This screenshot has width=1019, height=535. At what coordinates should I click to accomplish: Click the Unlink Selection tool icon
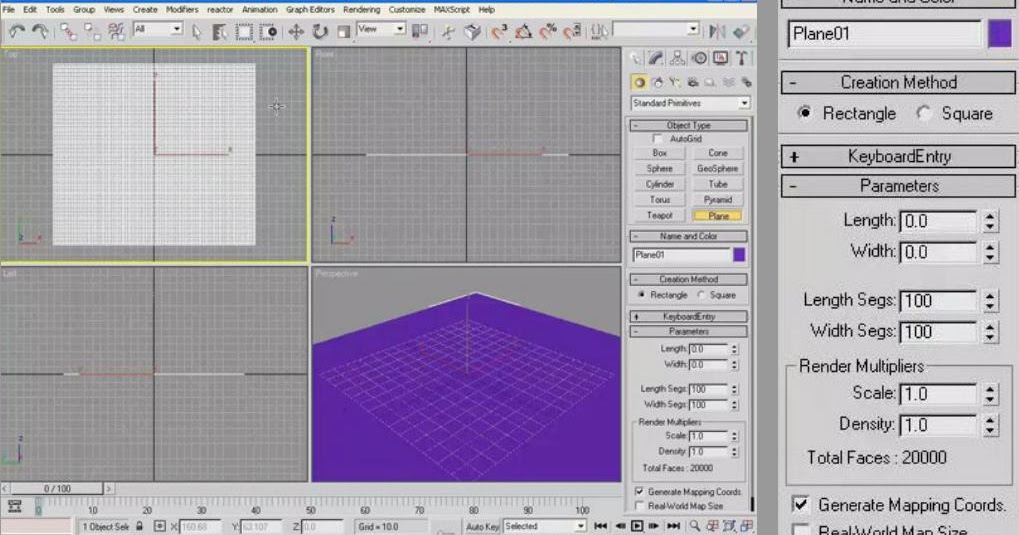[92, 31]
